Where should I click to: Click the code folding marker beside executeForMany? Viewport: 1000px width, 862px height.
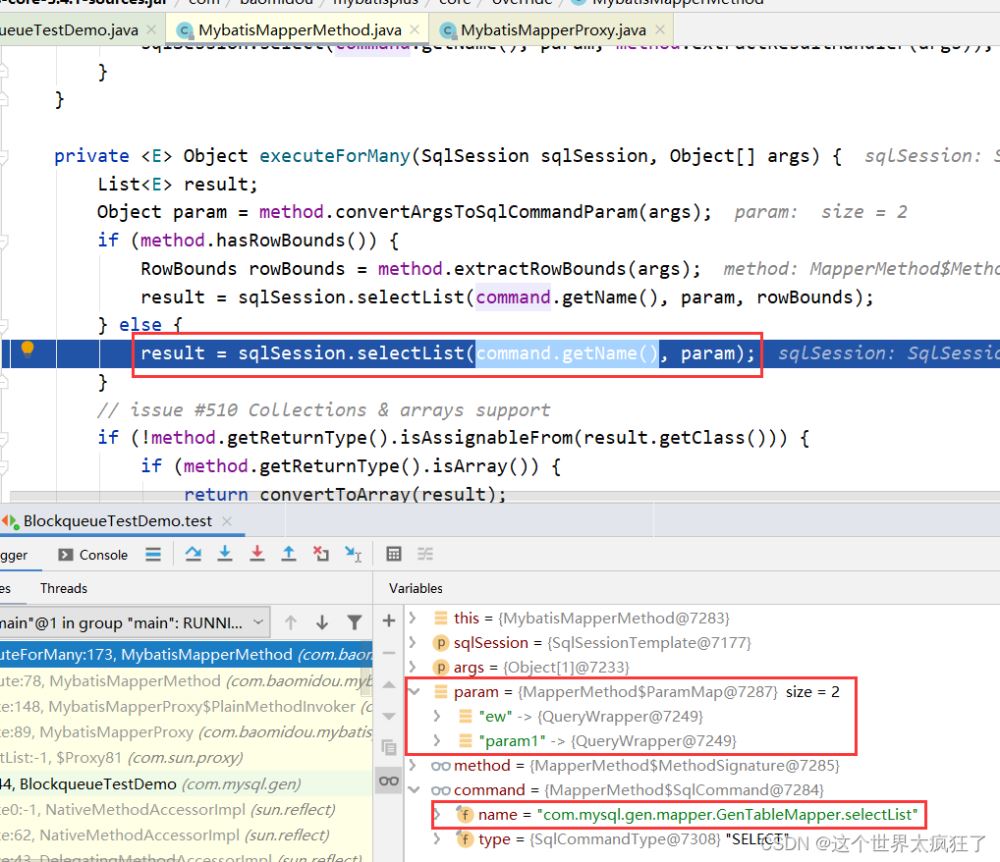(x=4, y=156)
